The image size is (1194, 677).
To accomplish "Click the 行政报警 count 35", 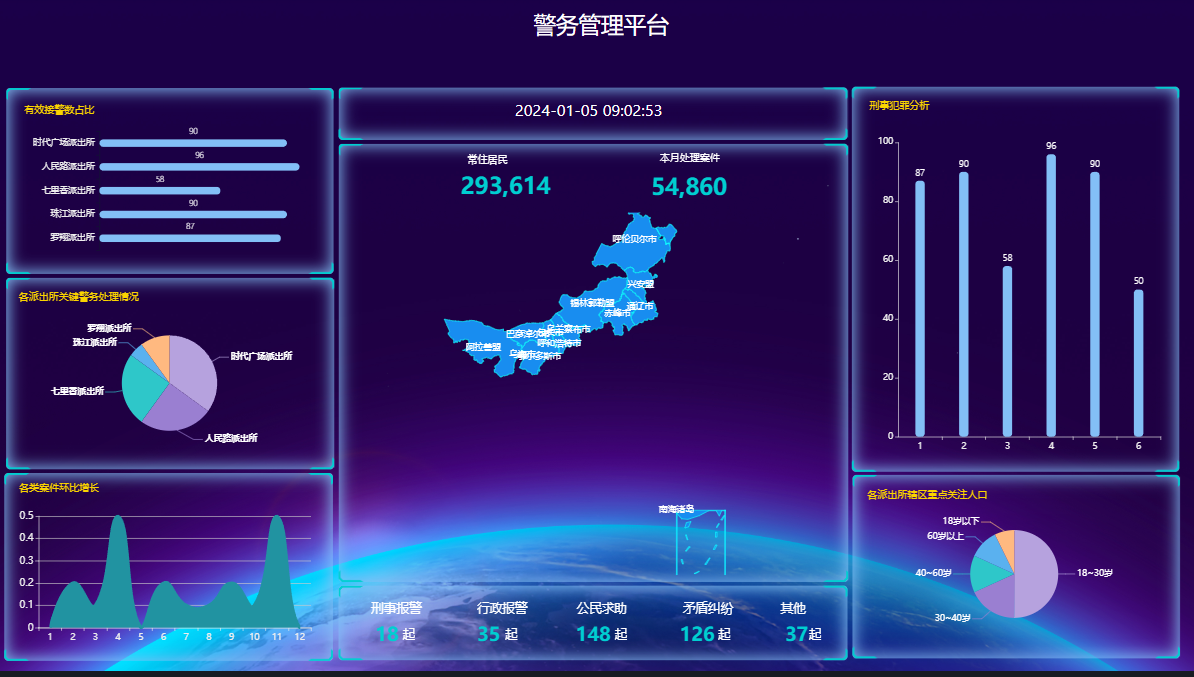I will click(489, 634).
